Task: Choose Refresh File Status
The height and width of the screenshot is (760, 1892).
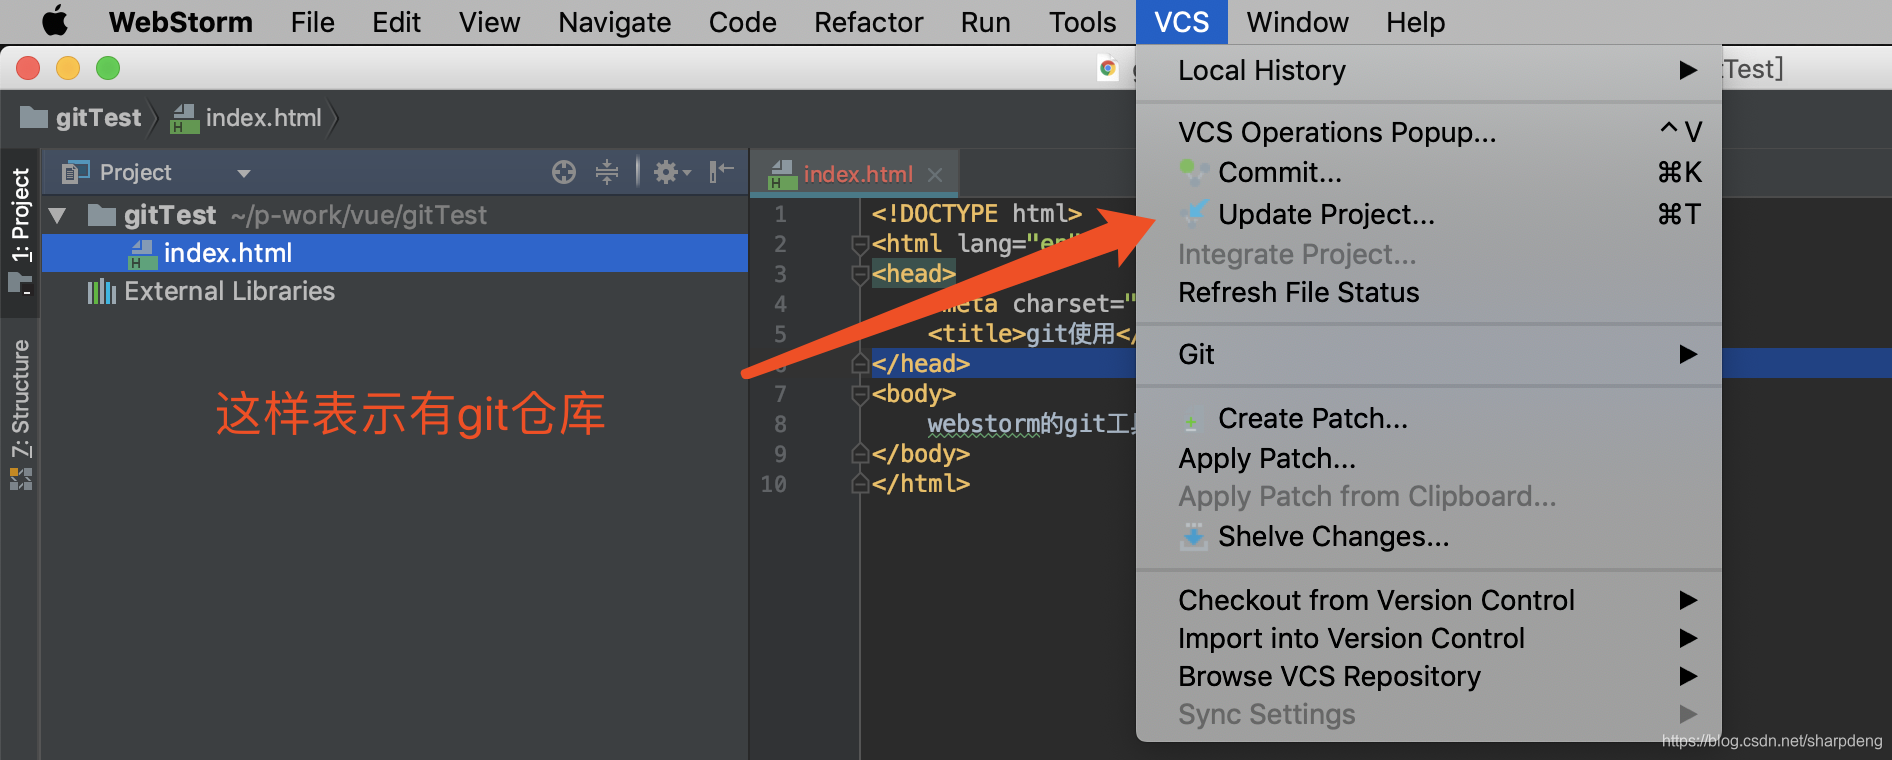Action: tap(1429, 292)
